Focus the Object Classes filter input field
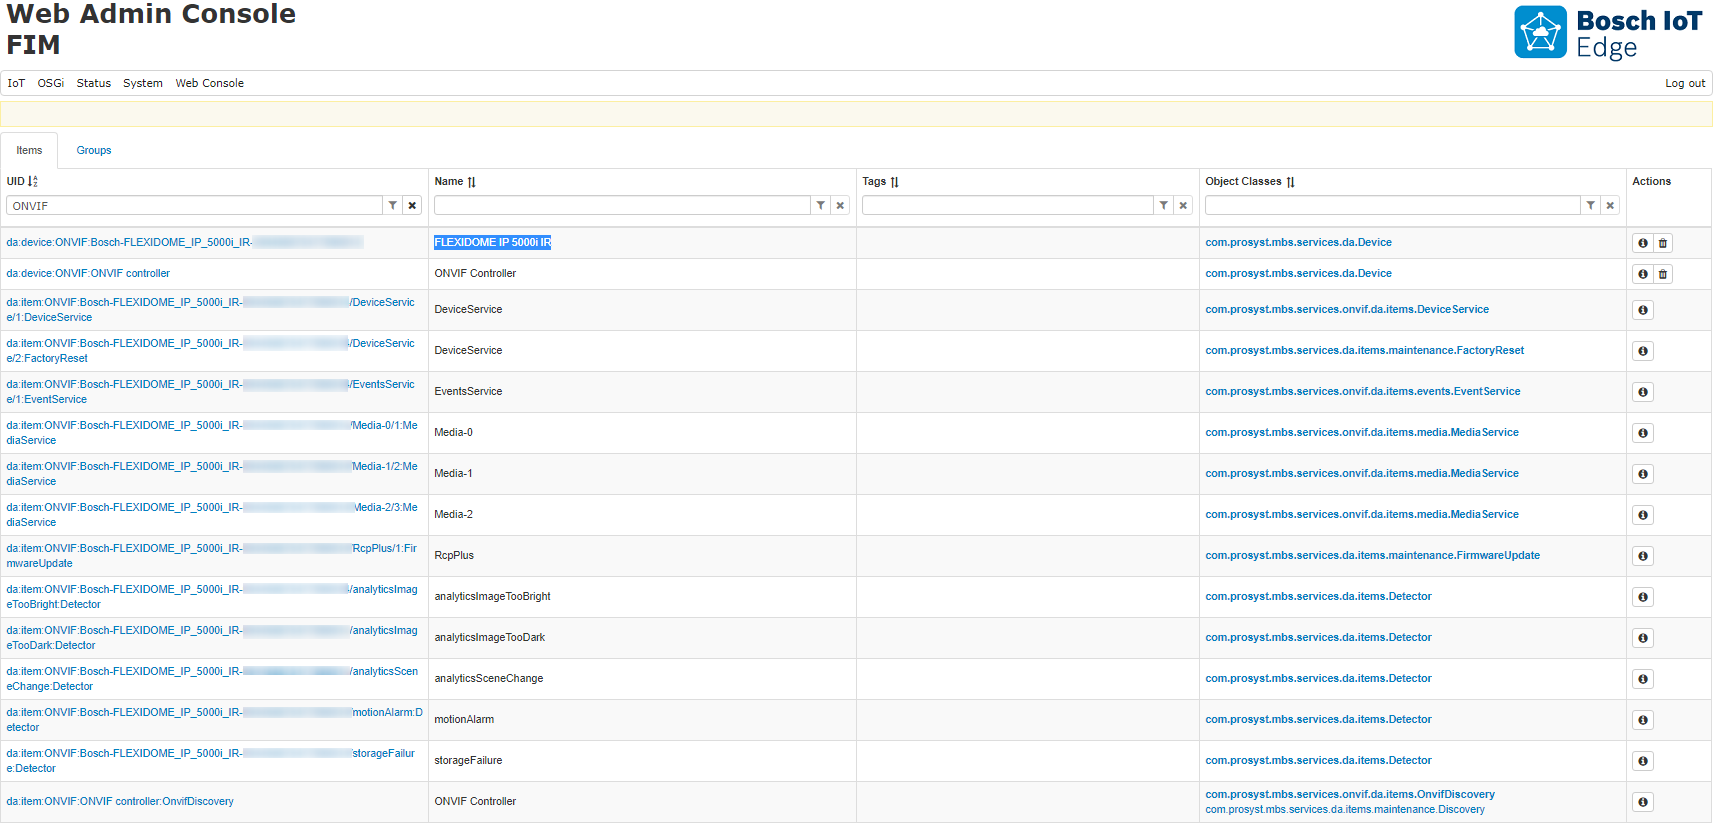The image size is (1713, 823). [x=1393, y=205]
